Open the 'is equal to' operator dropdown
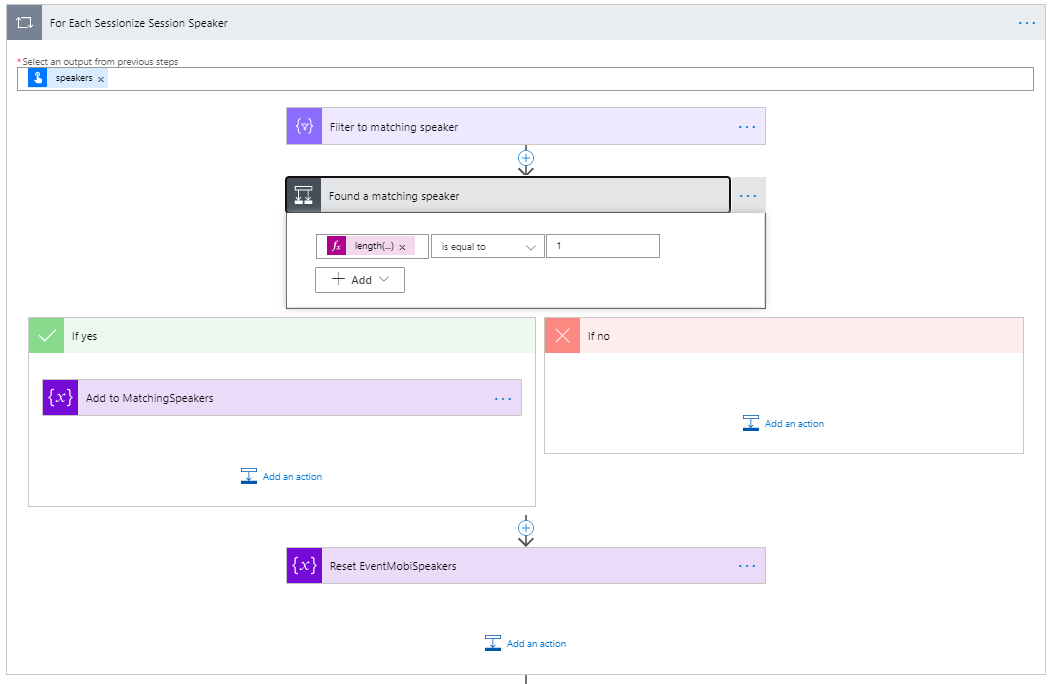 coord(488,247)
